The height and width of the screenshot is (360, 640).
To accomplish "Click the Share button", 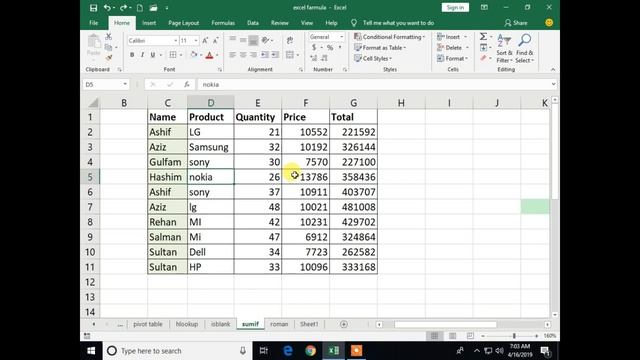I will coord(516,23).
